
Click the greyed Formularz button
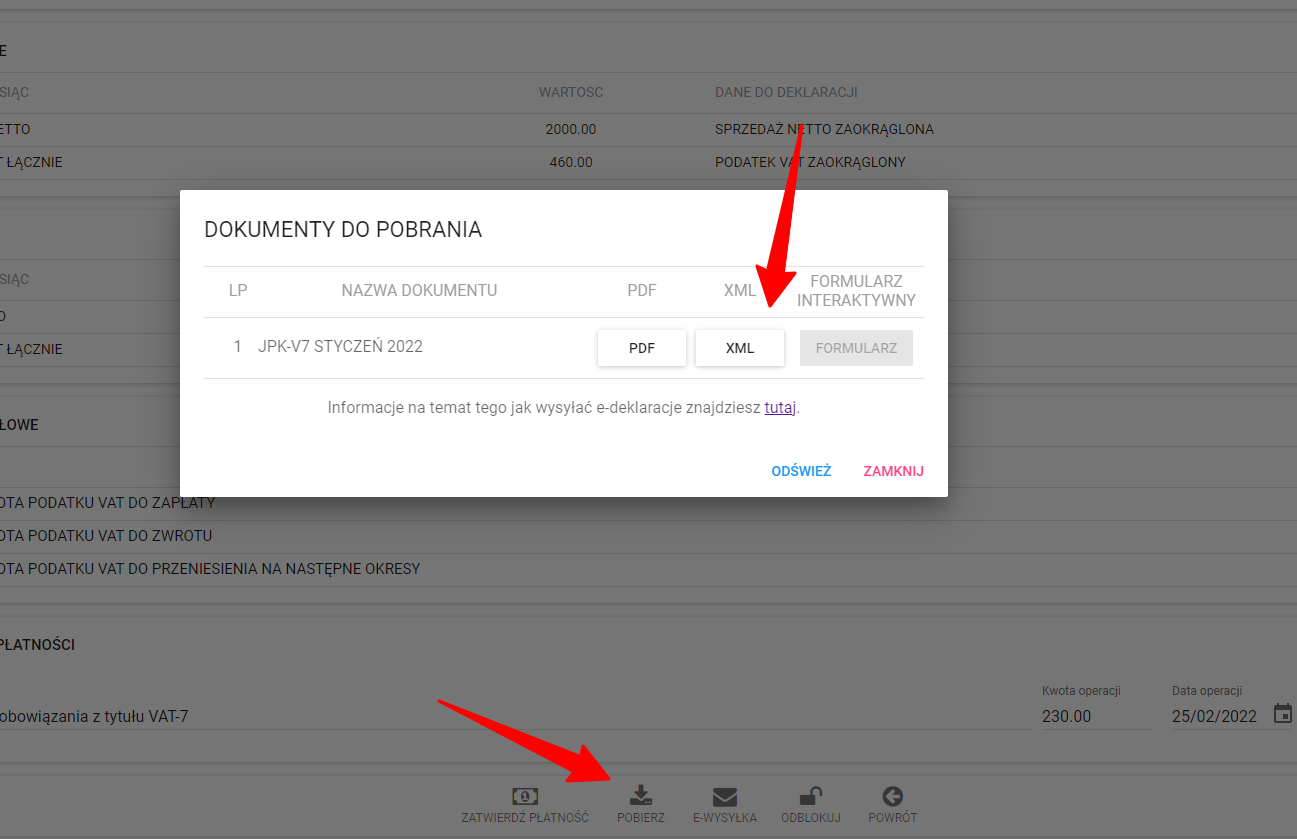[x=857, y=348]
